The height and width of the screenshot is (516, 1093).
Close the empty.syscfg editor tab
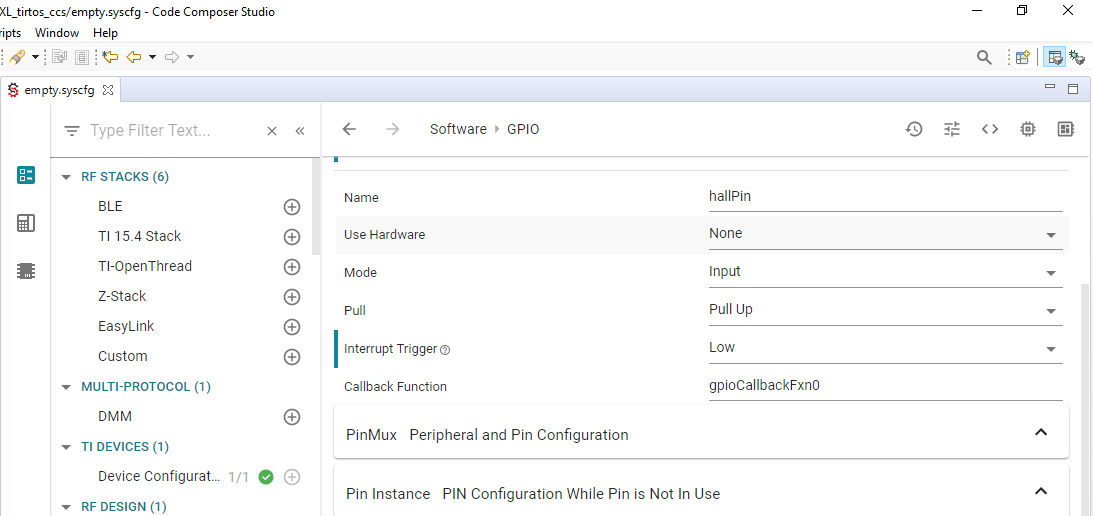[108, 90]
